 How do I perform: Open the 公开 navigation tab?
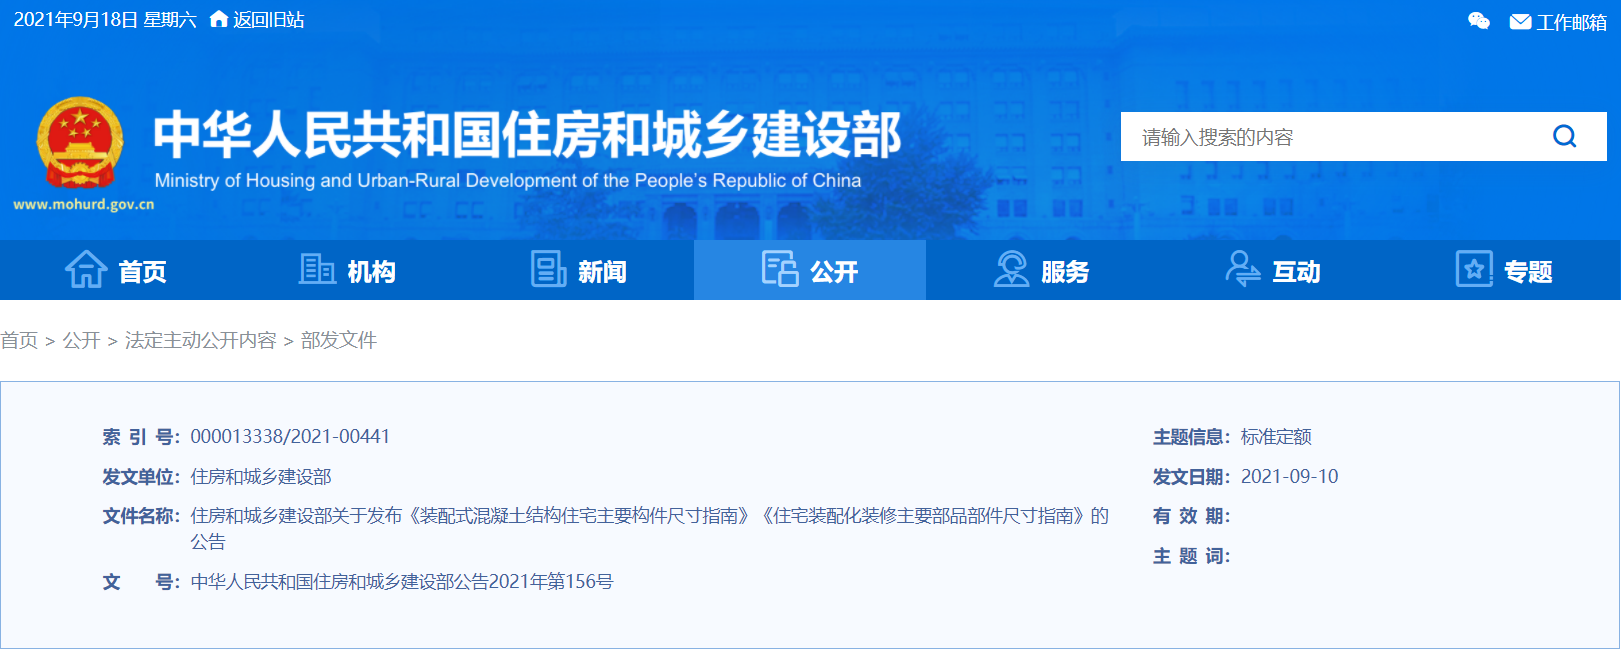coord(810,270)
